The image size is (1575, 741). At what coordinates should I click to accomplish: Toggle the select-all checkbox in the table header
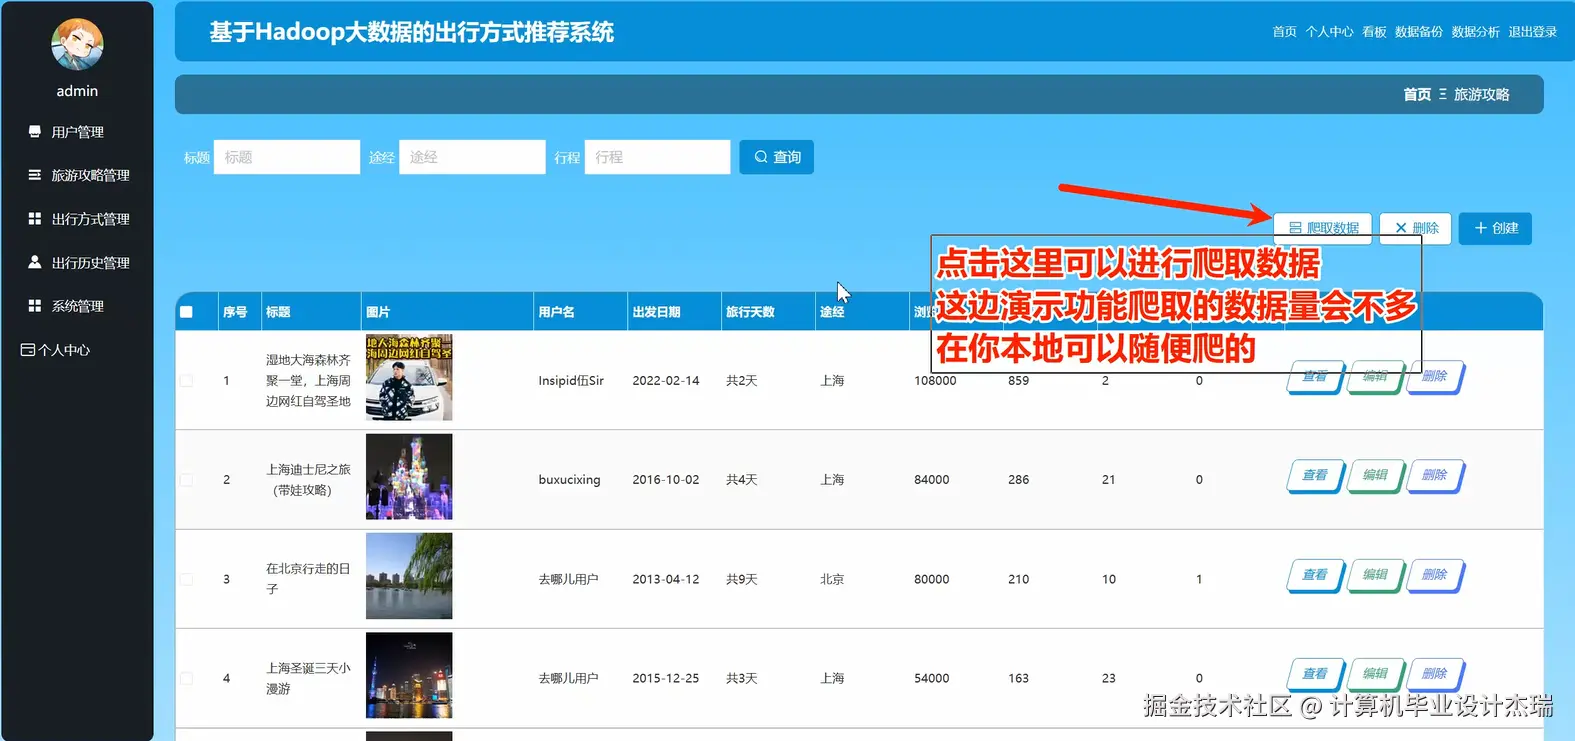pos(186,312)
